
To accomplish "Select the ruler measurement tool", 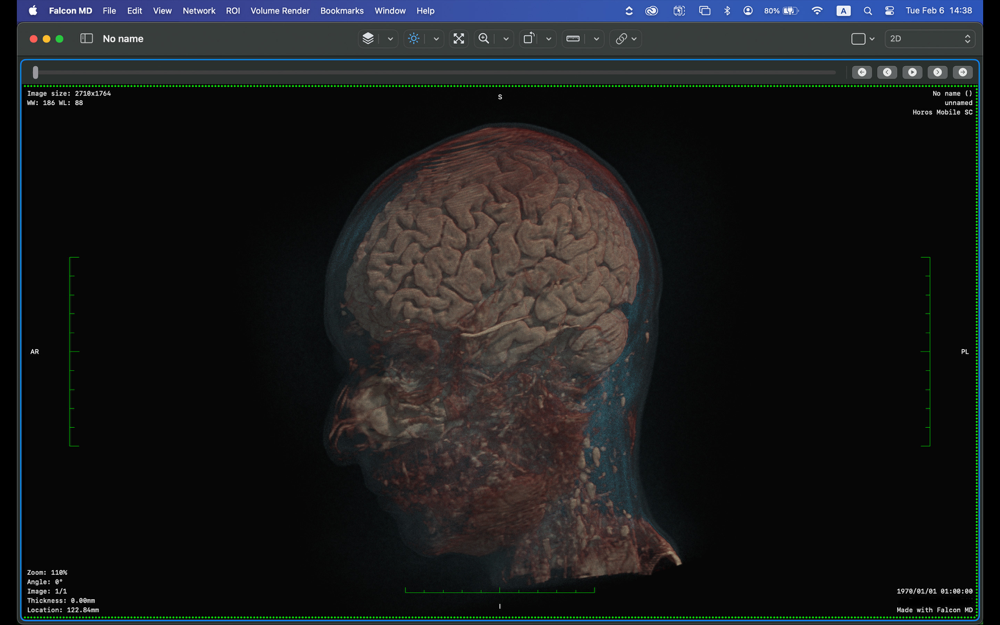I will 573,39.
